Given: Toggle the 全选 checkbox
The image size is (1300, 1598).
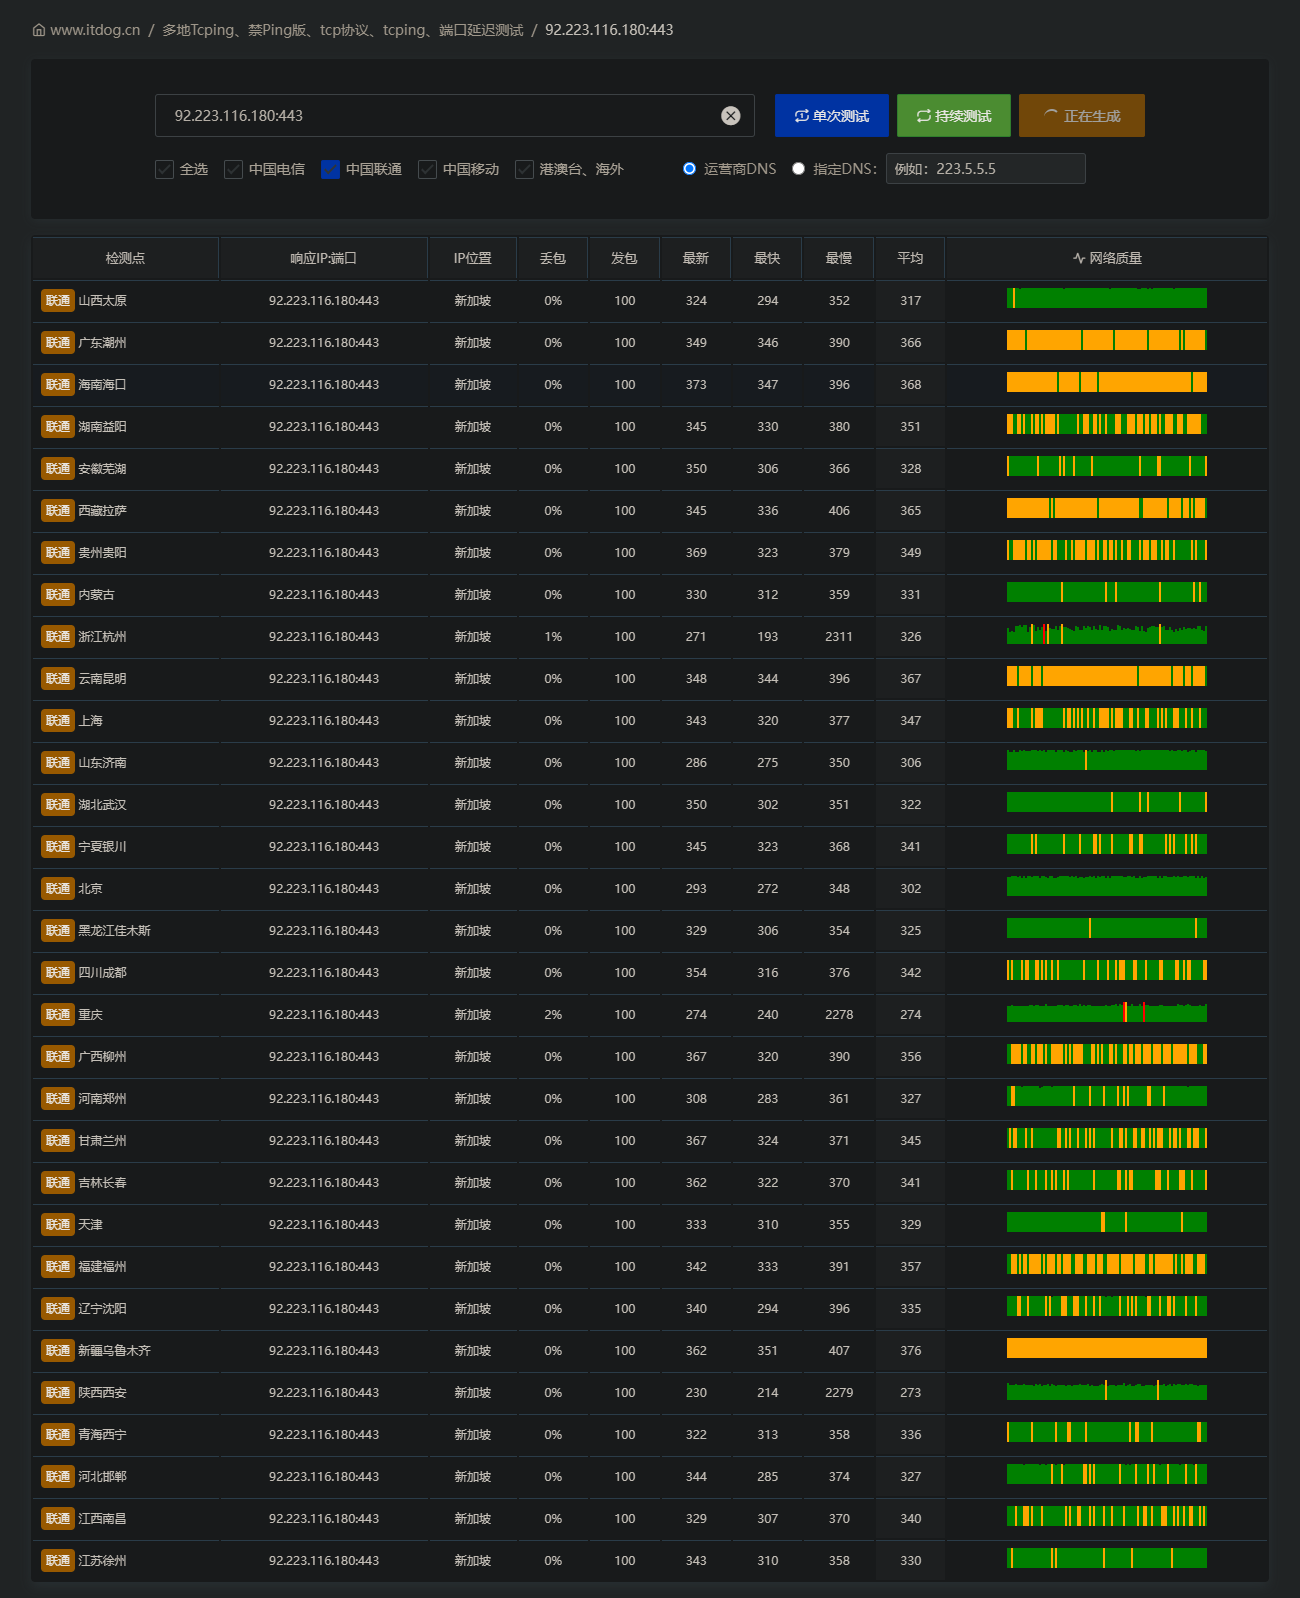Looking at the screenshot, I should [165, 169].
